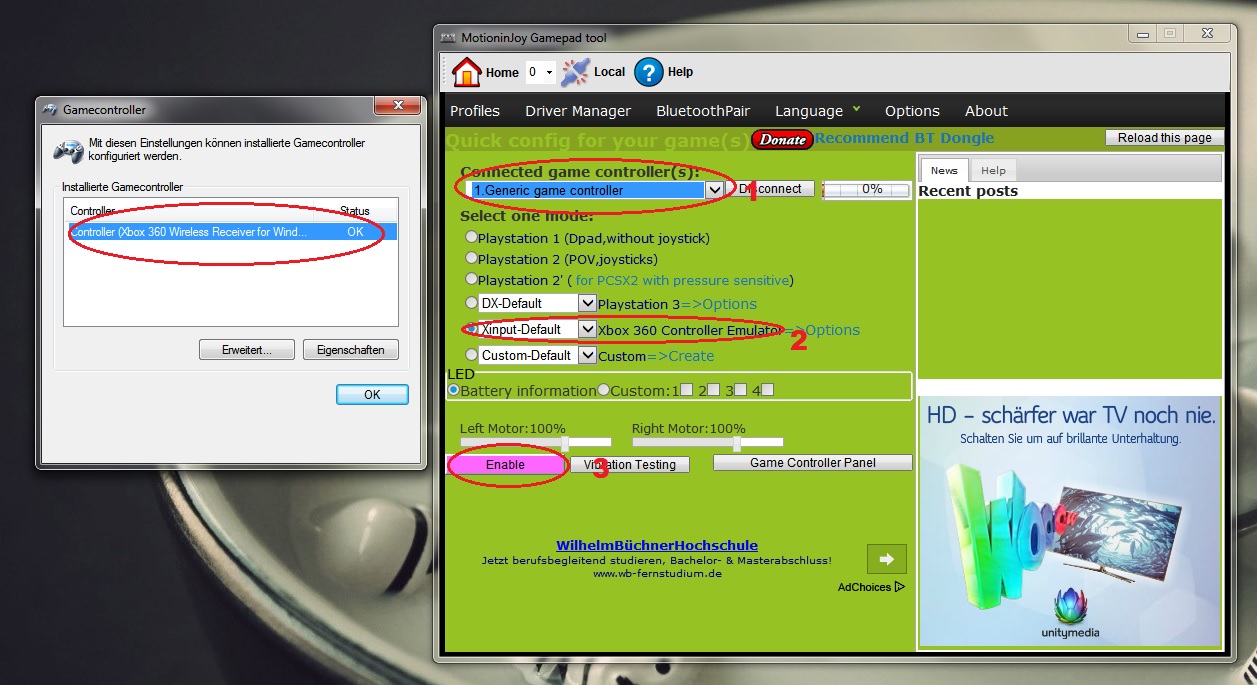
Task: Open the About page
Action: coord(986,111)
